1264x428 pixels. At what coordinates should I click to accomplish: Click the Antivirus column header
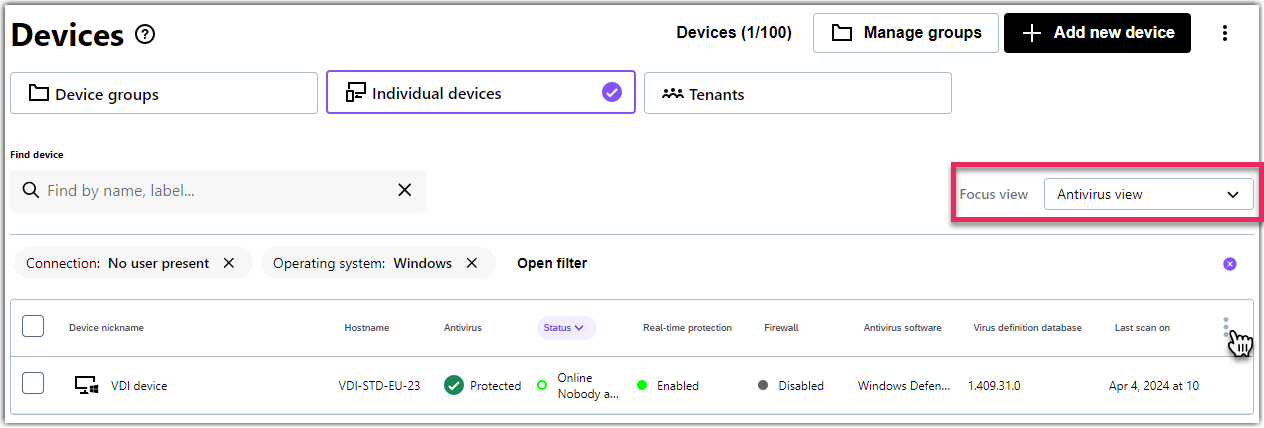pyautogui.click(x=463, y=328)
